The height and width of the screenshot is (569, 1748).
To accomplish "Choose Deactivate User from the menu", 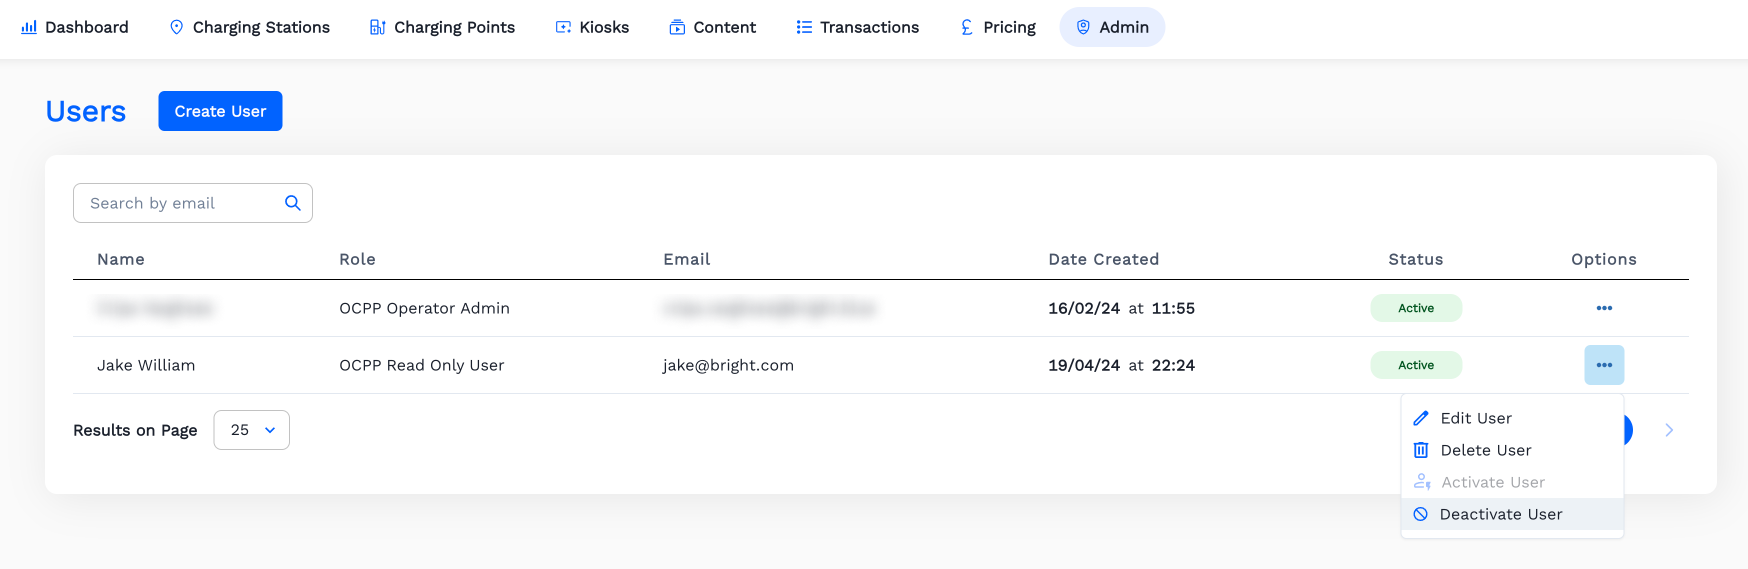I will (1500, 514).
